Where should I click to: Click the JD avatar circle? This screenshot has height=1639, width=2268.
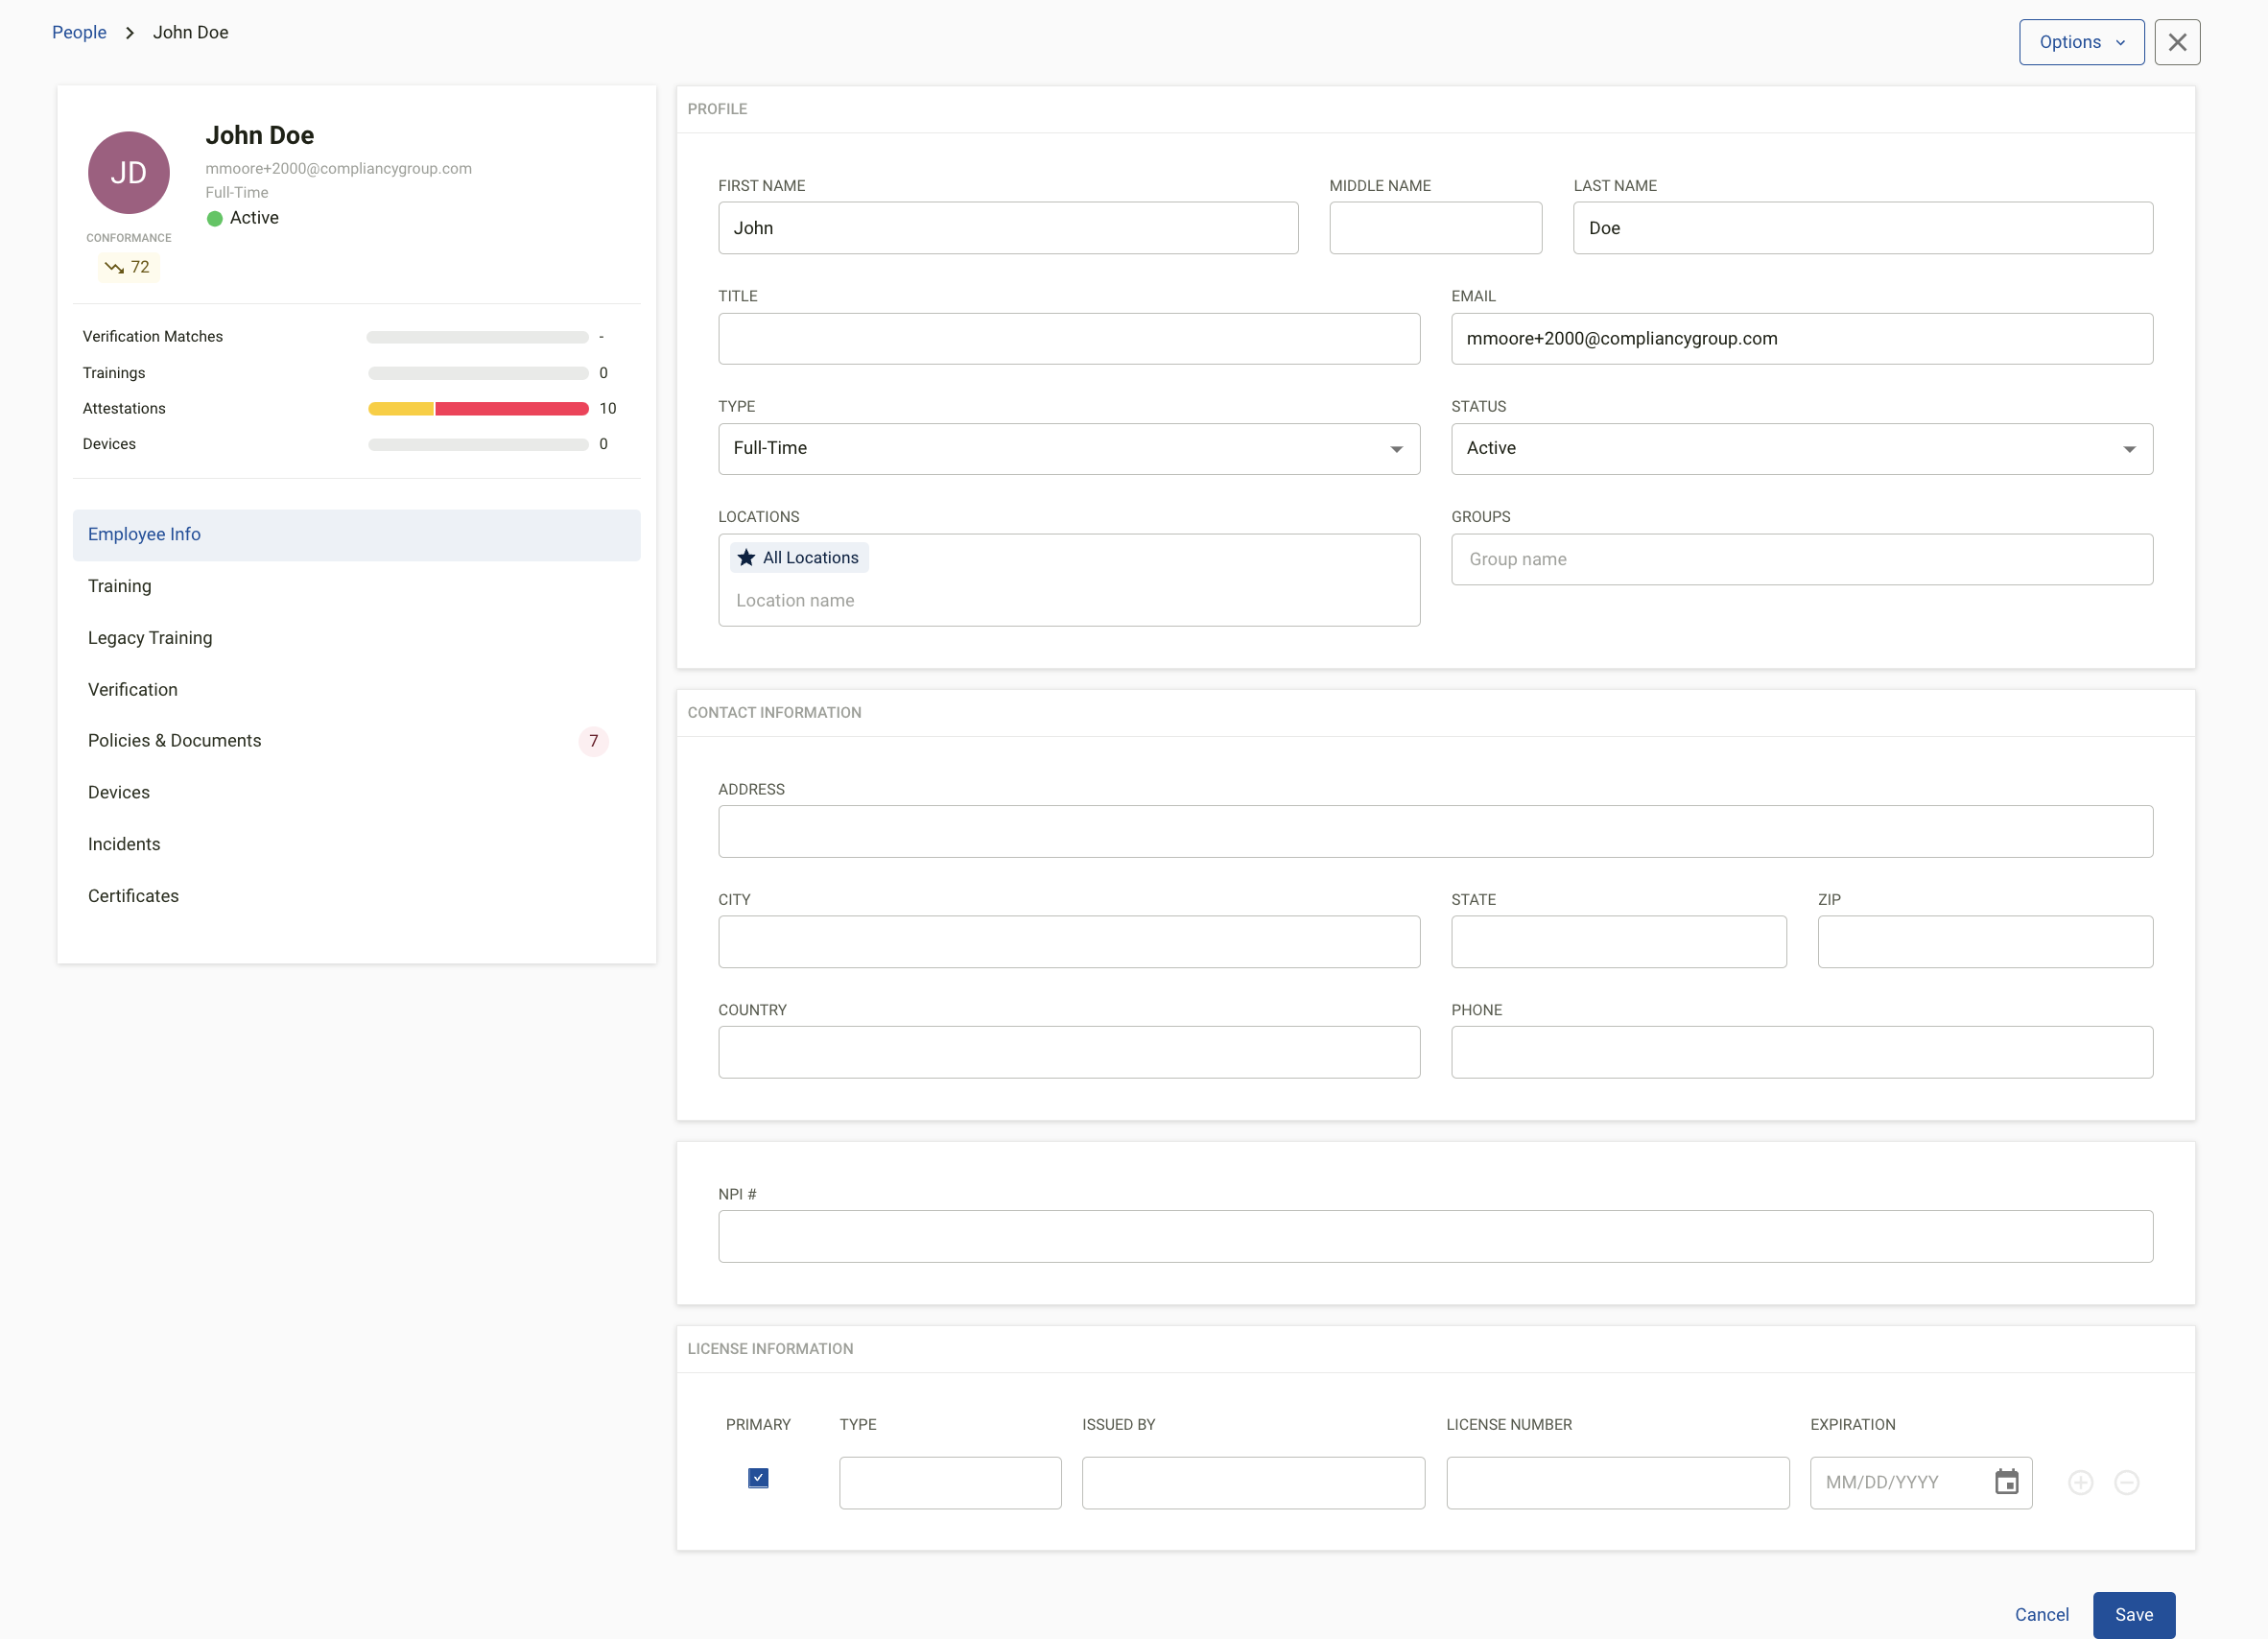pos(129,172)
